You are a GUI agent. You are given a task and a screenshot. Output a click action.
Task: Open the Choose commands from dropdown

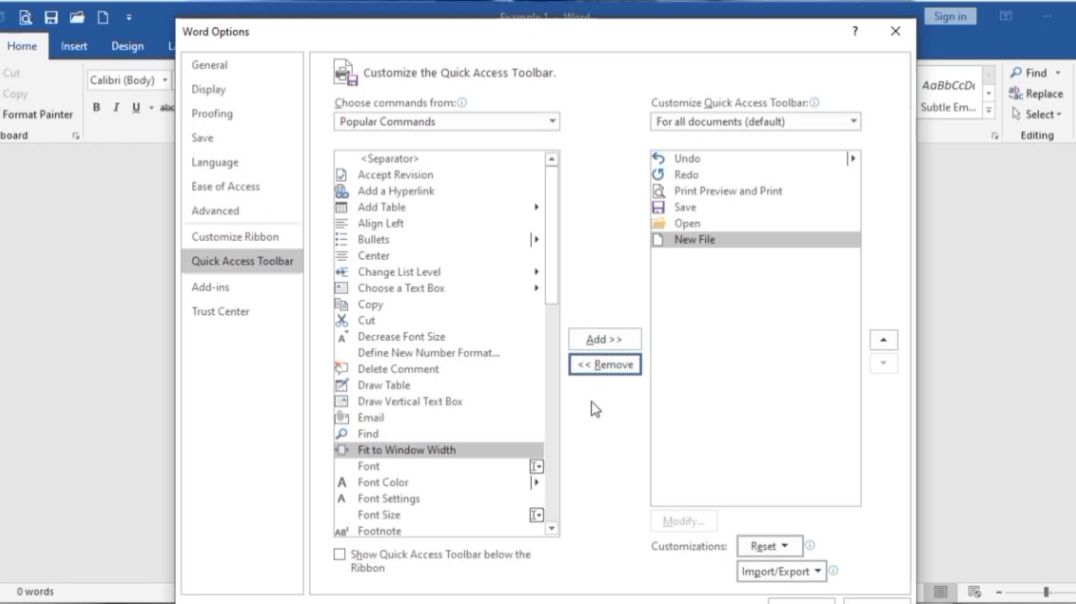tap(552, 120)
